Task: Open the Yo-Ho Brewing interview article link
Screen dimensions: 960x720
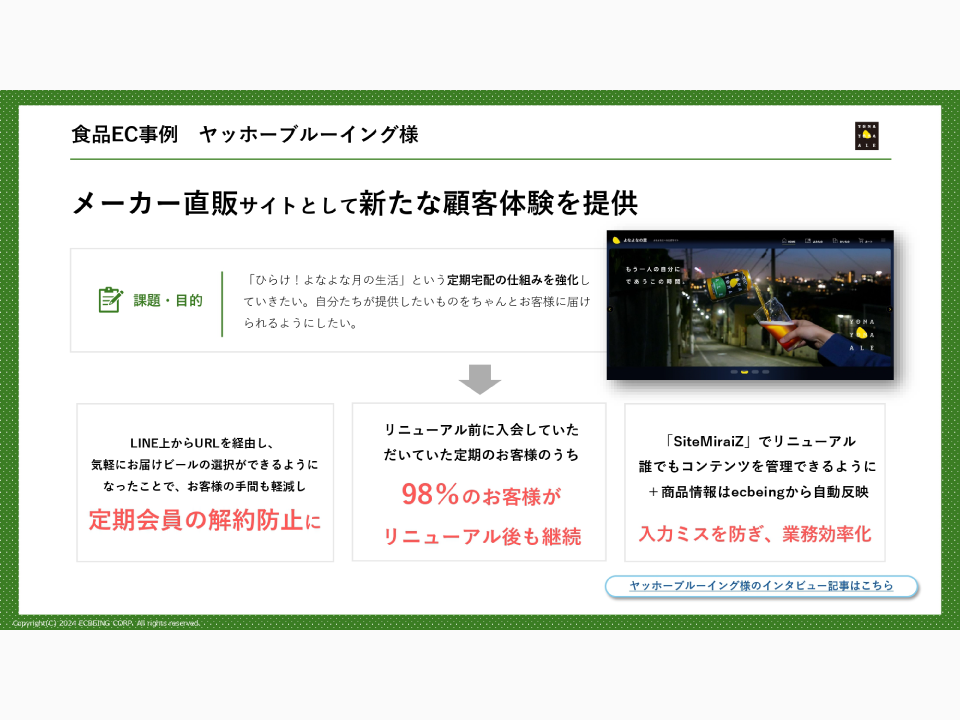Action: 761,586
